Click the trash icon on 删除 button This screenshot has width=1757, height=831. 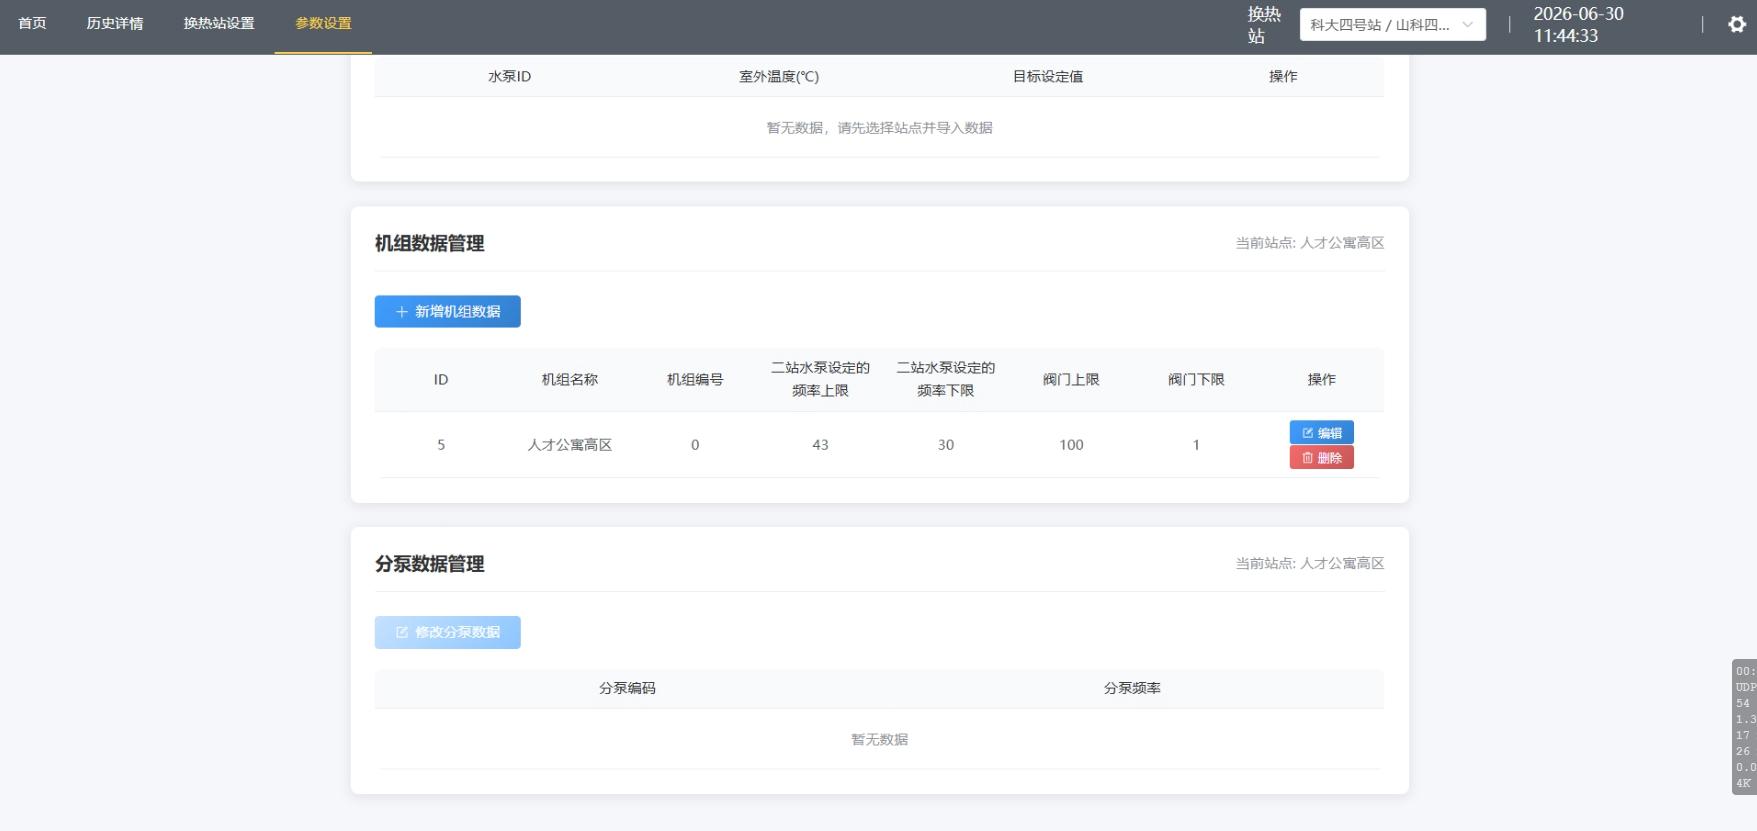(x=1308, y=458)
